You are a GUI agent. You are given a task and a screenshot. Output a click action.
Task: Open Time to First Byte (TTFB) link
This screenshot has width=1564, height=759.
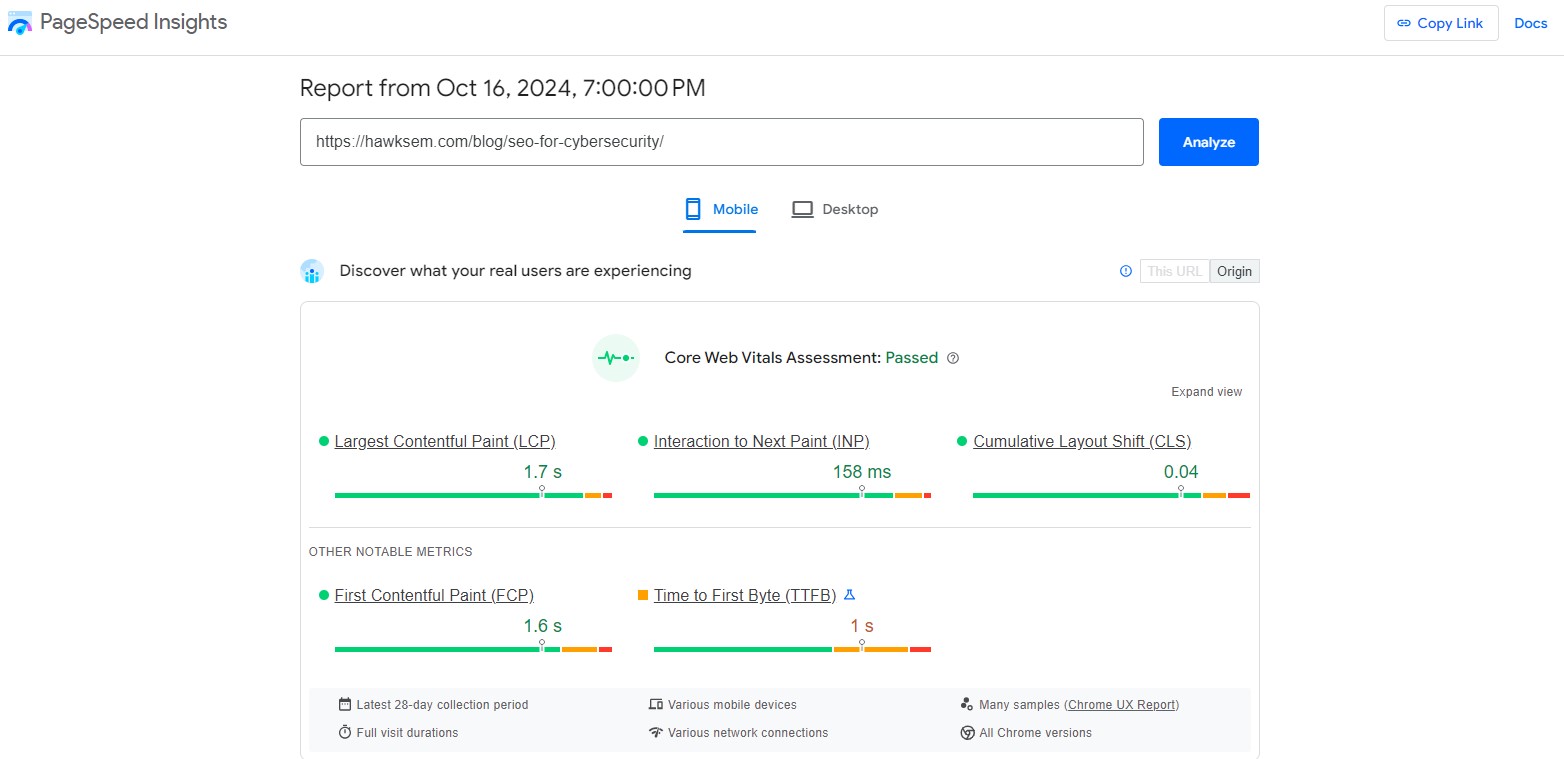745,595
